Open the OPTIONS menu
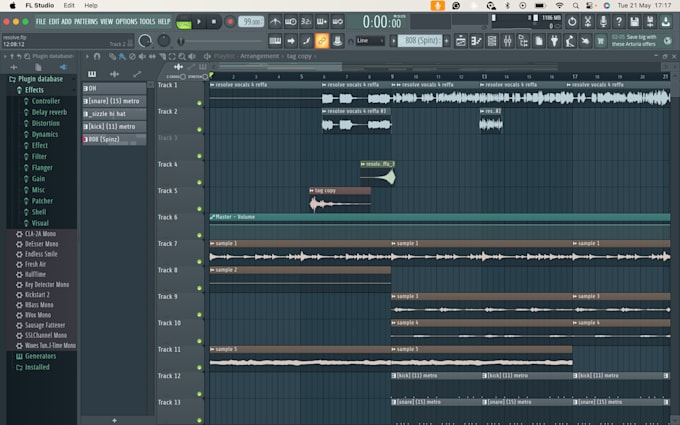This screenshot has width=680, height=425. 126,22
